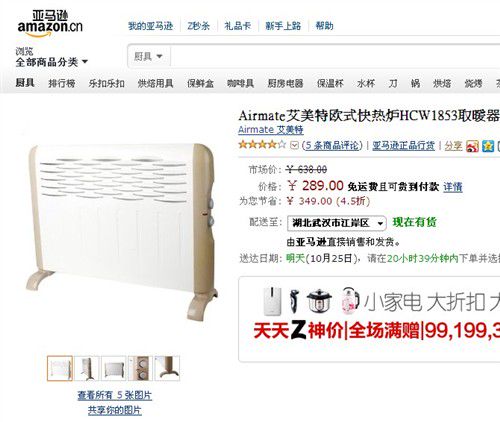Click the Airmate 艾美特 brand link
The height and width of the screenshot is (422, 500).
tap(271, 129)
